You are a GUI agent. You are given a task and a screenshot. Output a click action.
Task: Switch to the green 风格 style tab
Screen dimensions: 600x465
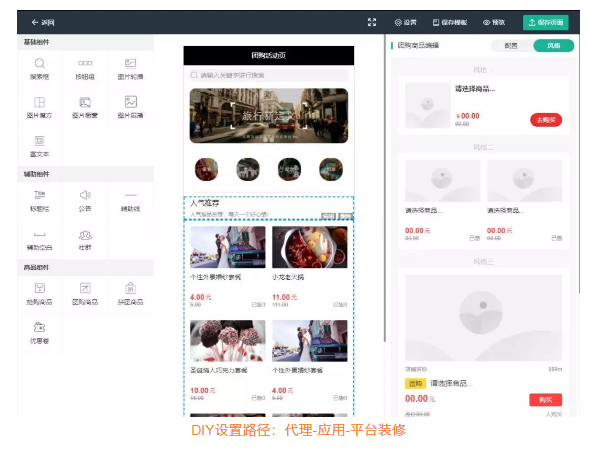(553, 46)
